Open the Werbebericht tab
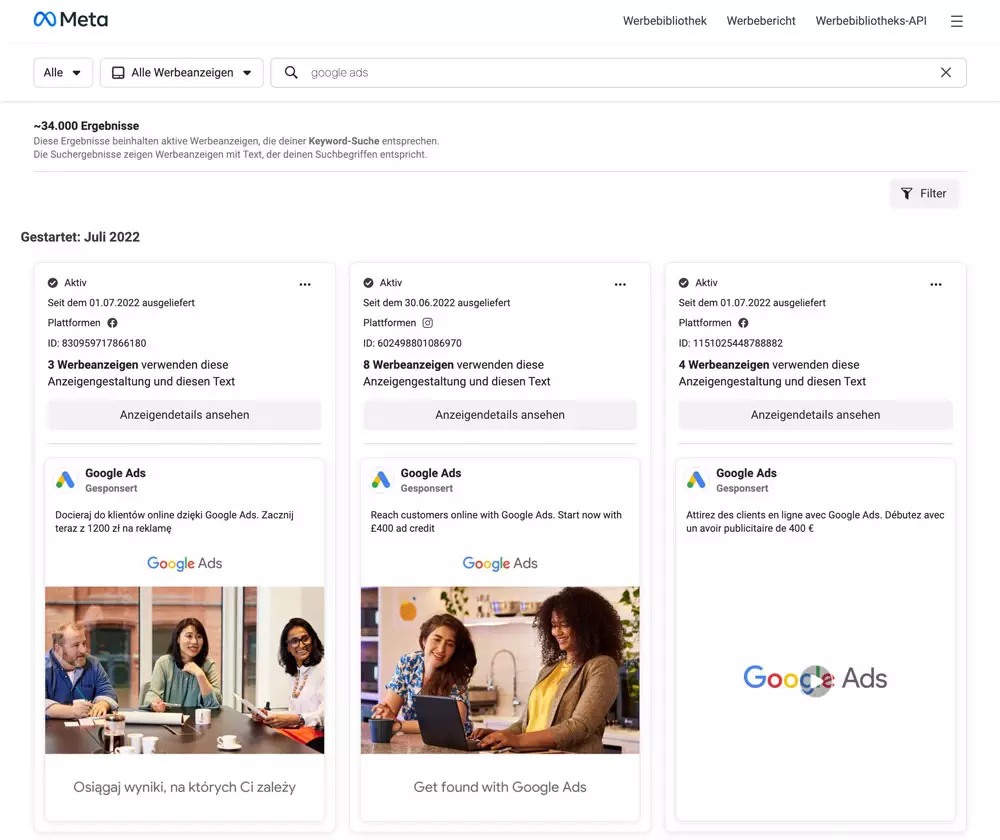Image resolution: width=1000 pixels, height=840 pixels. point(761,21)
